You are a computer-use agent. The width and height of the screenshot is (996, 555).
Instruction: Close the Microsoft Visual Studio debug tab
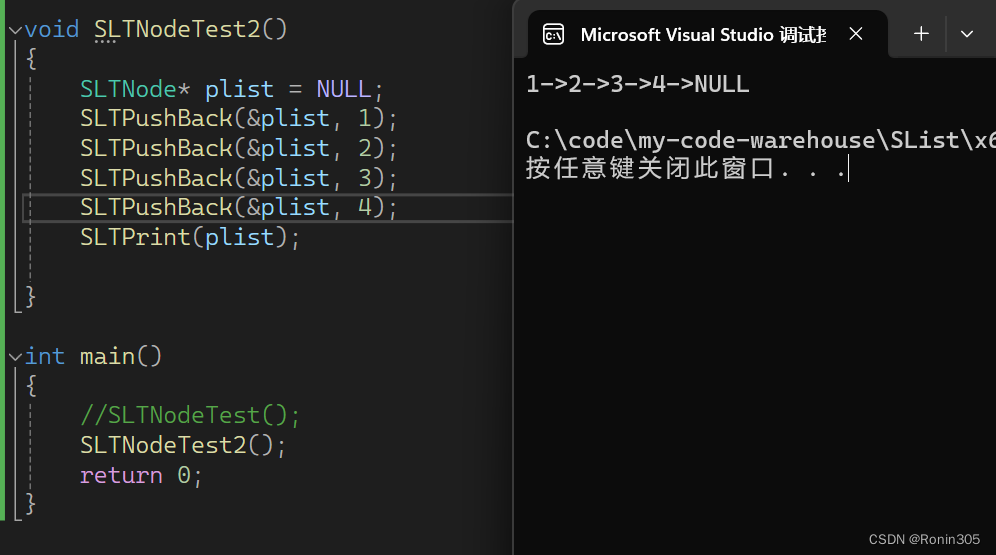tap(856, 34)
